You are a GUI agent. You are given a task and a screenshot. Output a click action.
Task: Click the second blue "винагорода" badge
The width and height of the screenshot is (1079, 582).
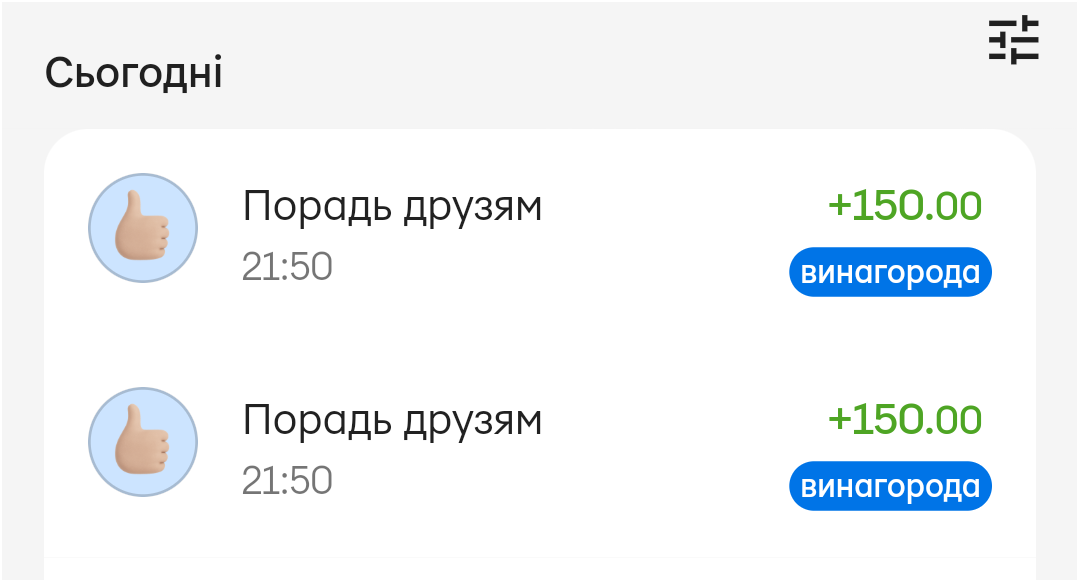pyautogui.click(x=890, y=487)
